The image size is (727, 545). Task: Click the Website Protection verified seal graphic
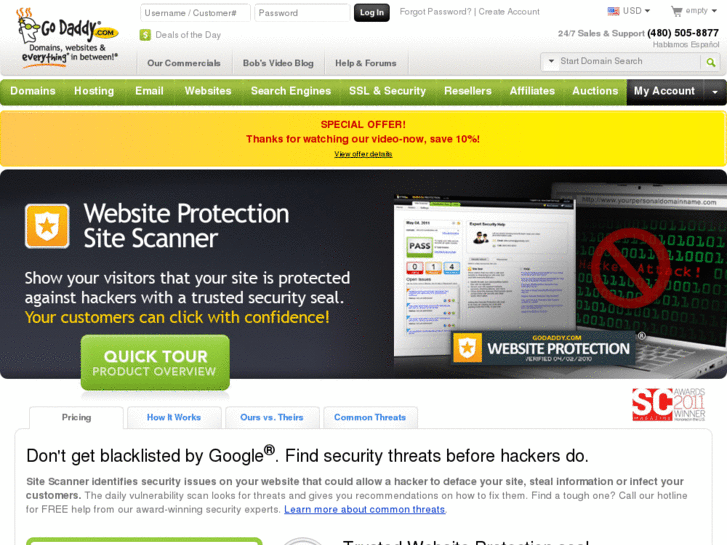pyautogui.click(x=543, y=348)
